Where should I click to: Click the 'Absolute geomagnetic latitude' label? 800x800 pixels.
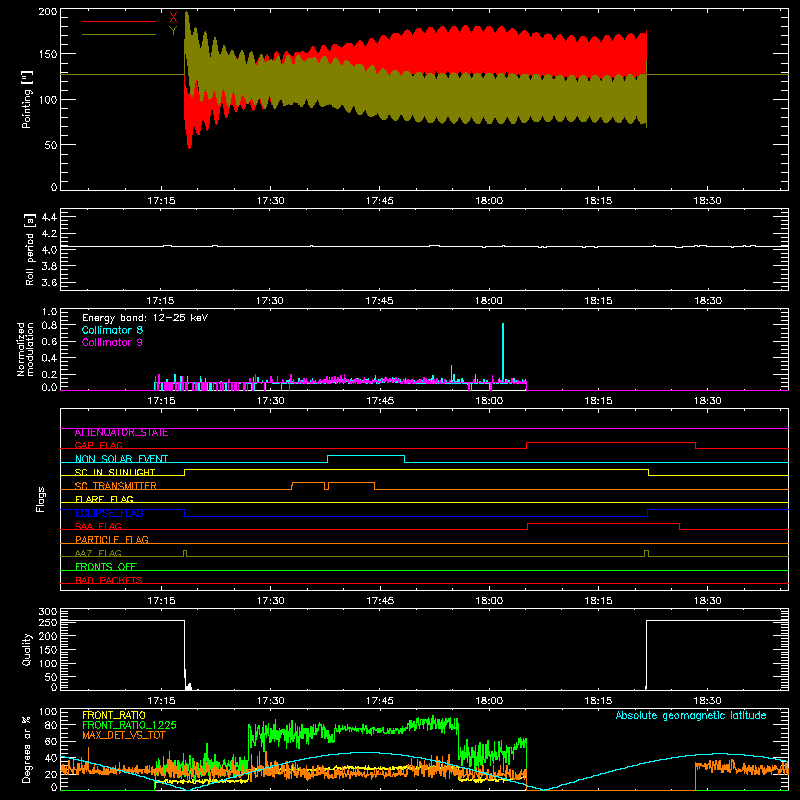(x=691, y=715)
